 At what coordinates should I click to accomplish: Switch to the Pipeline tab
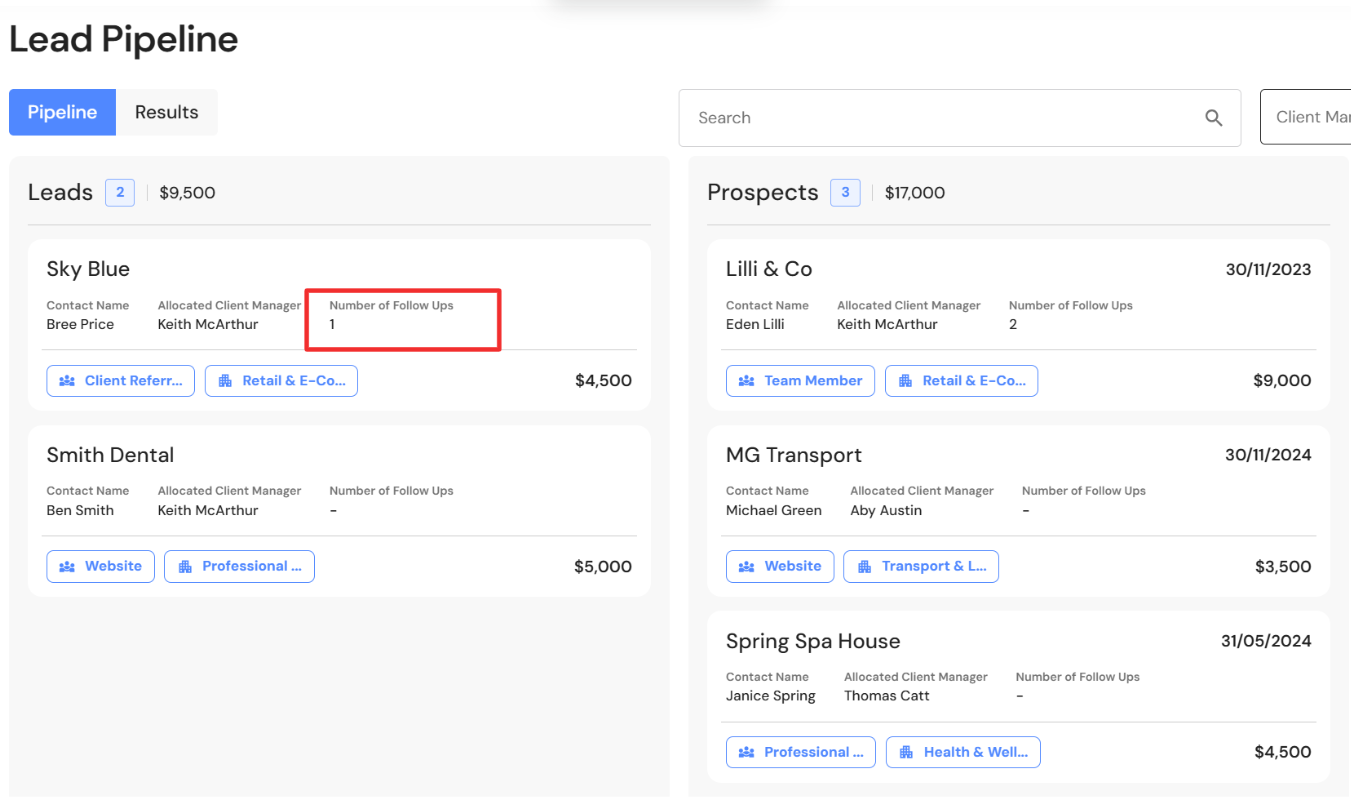point(62,112)
